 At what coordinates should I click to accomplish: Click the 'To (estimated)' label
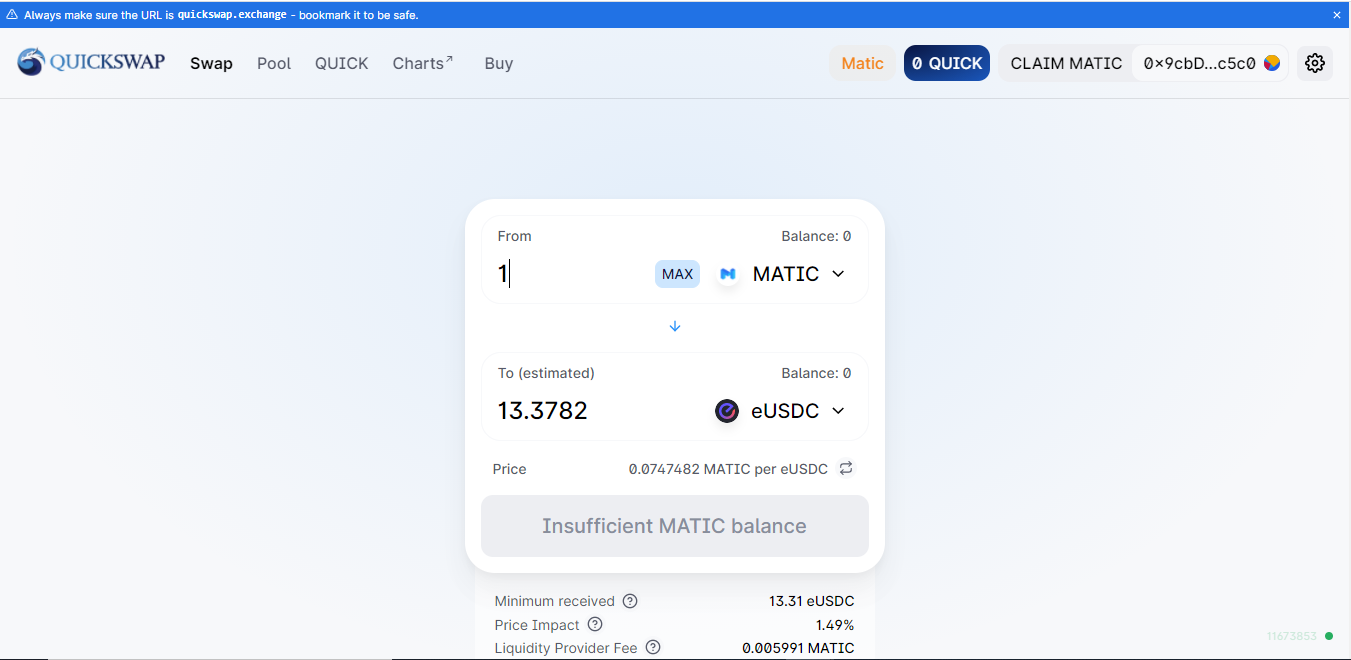546,373
